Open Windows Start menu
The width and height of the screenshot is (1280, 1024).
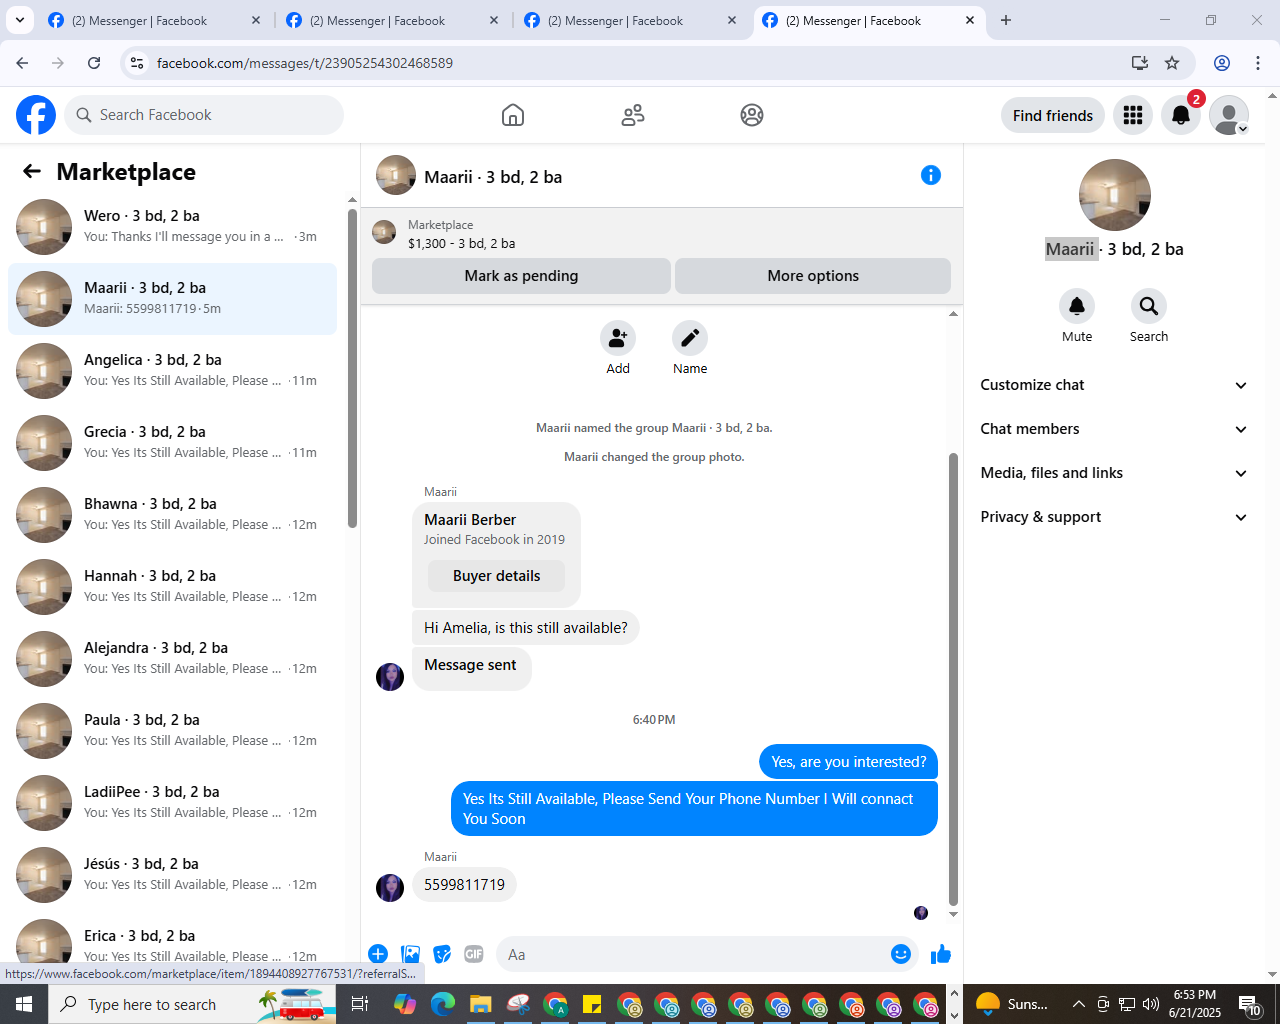(24, 1004)
